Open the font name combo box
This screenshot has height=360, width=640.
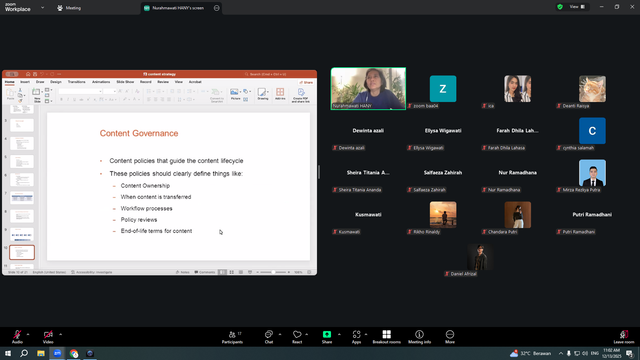click(80, 91)
